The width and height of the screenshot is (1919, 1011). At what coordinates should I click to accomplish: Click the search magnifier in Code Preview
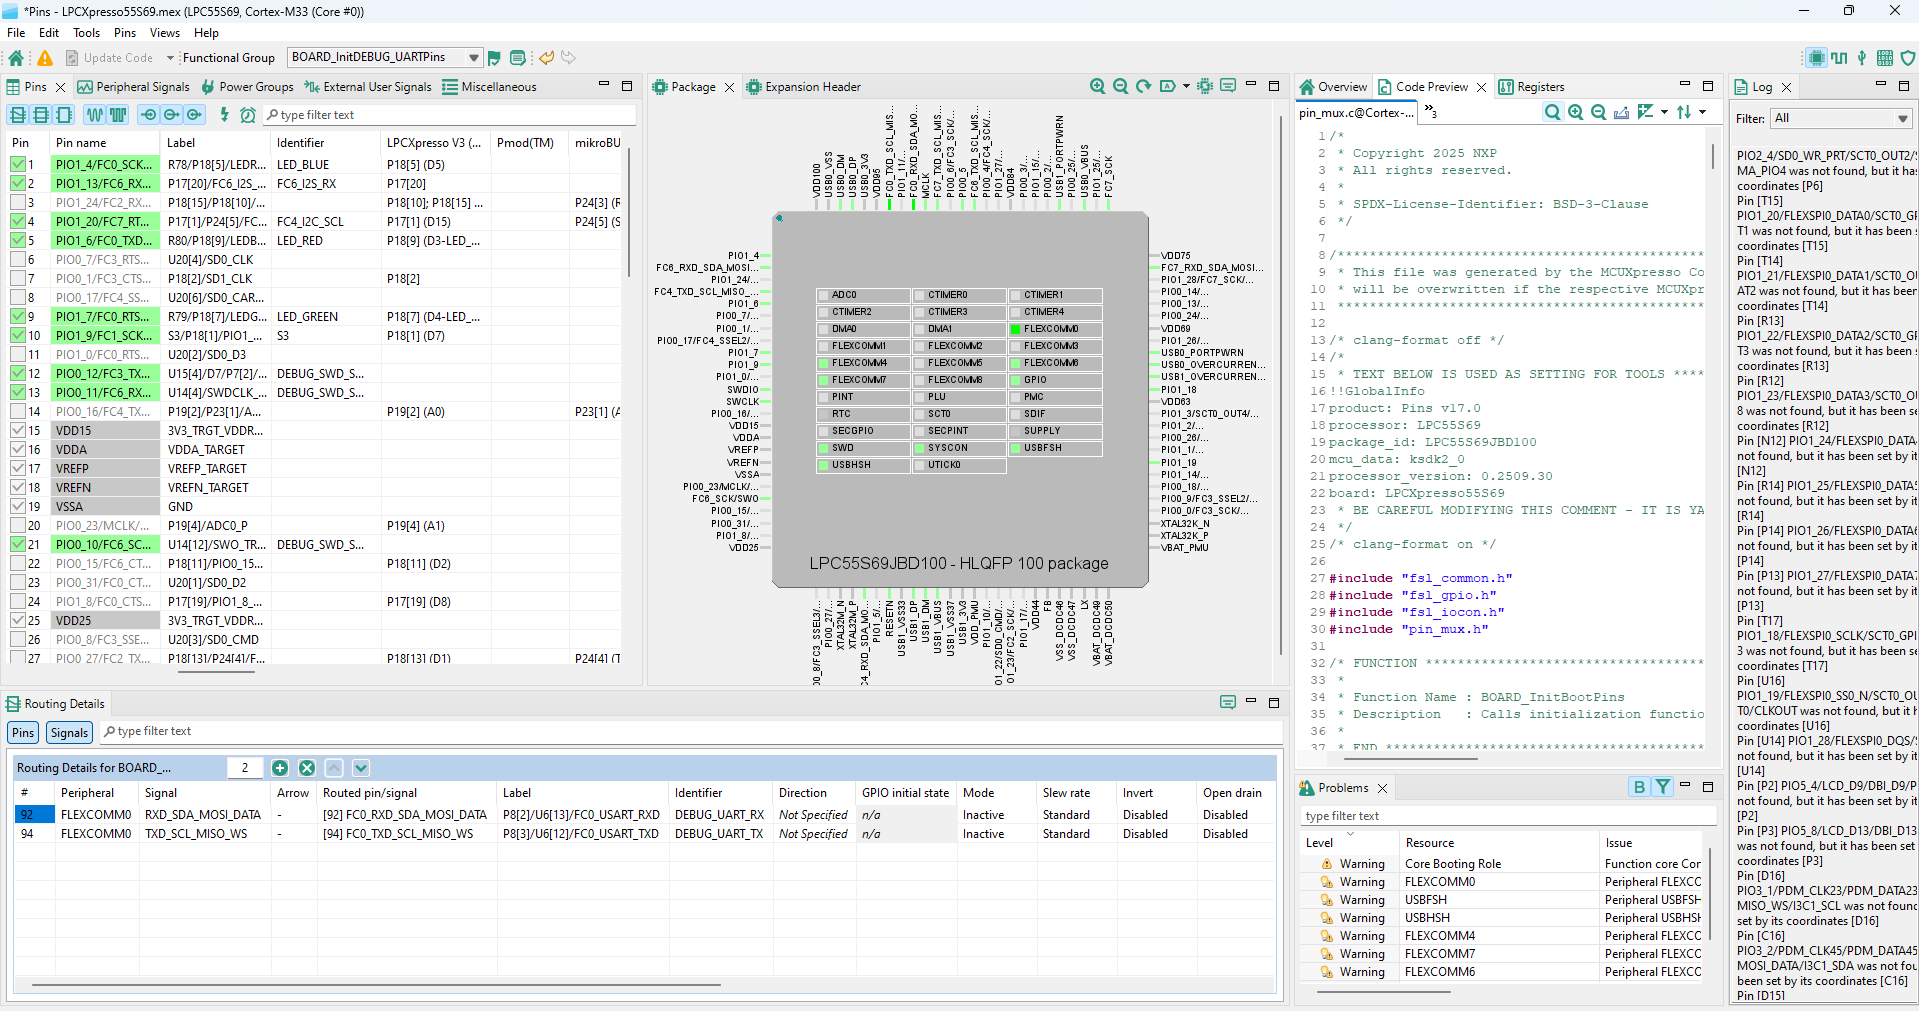pos(1552,112)
